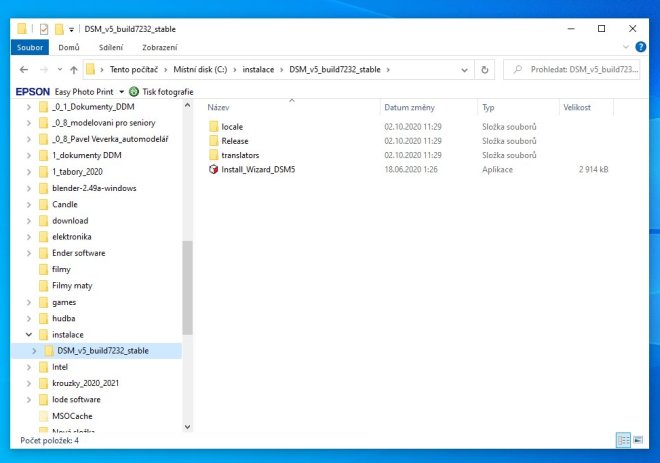Open the quick access toolbar customize arrow
The height and width of the screenshot is (463, 660).
point(72,29)
